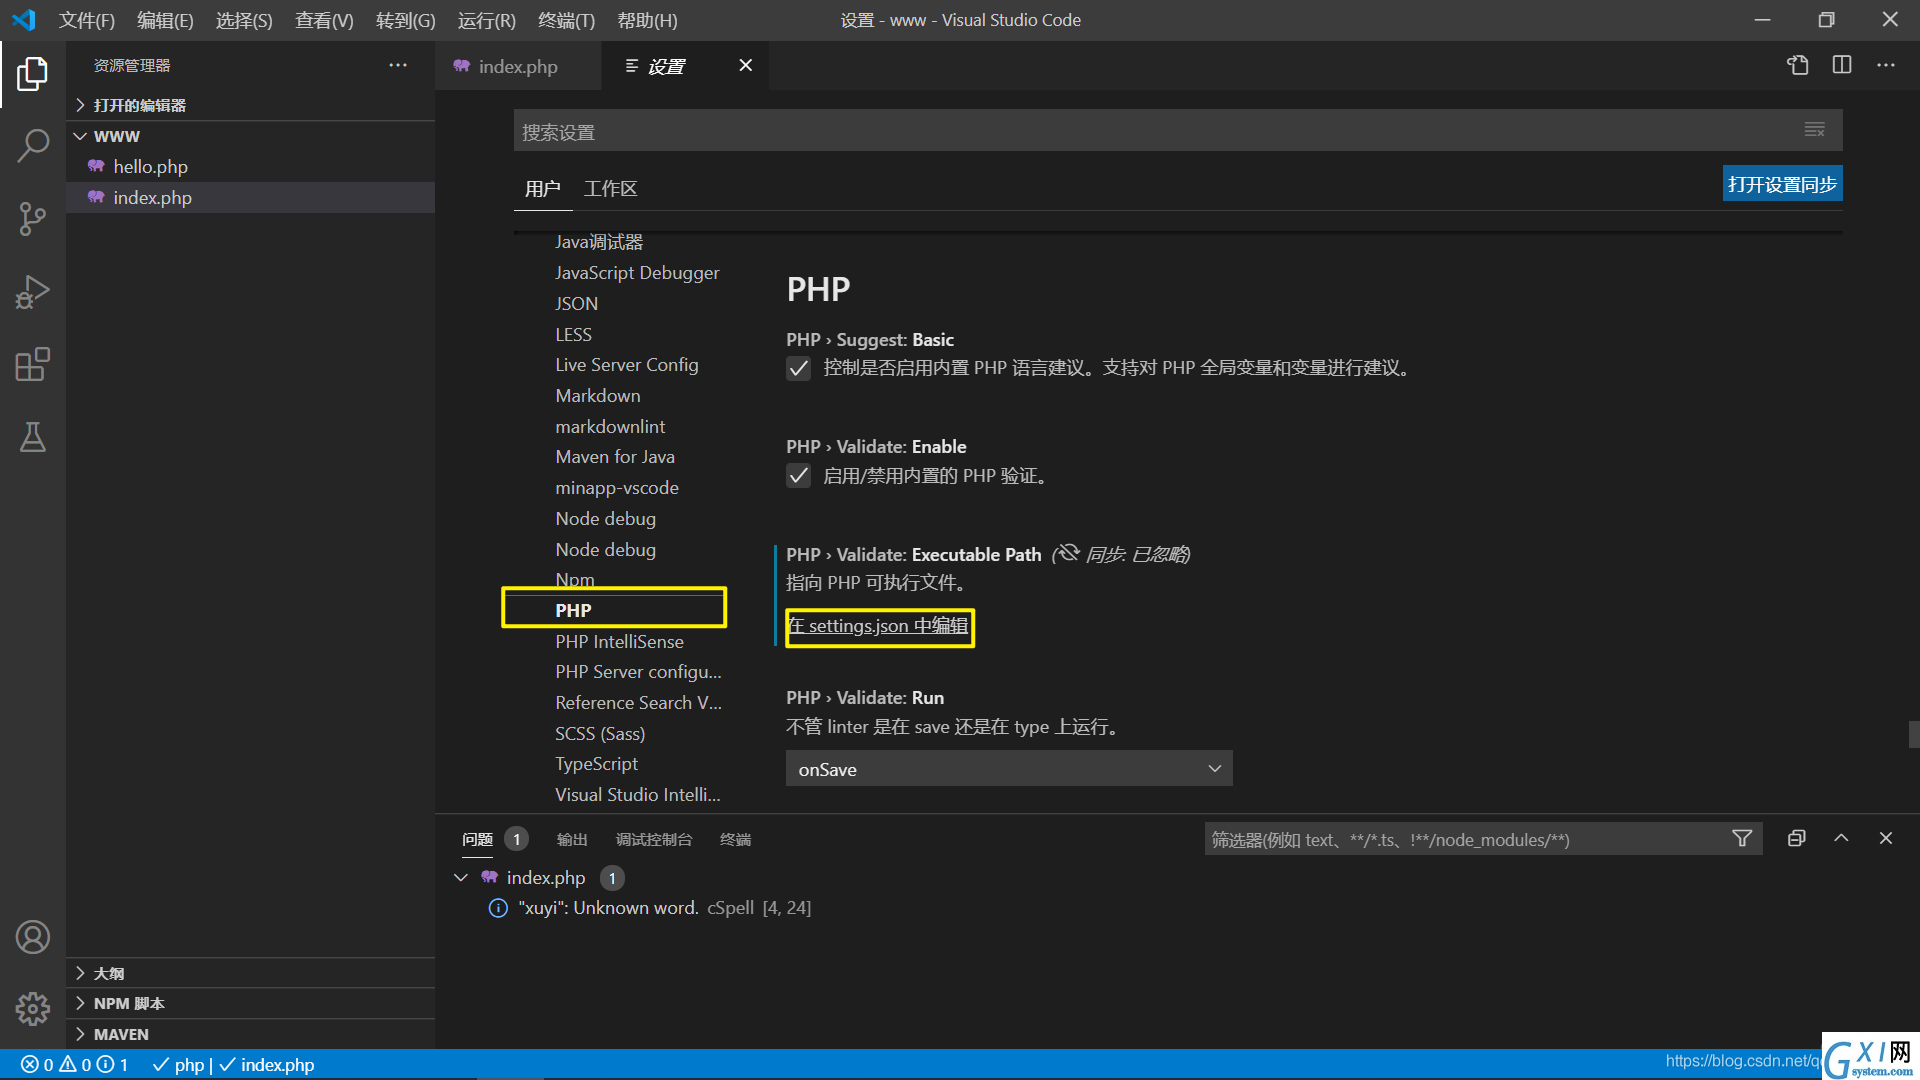This screenshot has height=1080, width=1920.
Task: Open the Extensions view
Action: [32, 365]
